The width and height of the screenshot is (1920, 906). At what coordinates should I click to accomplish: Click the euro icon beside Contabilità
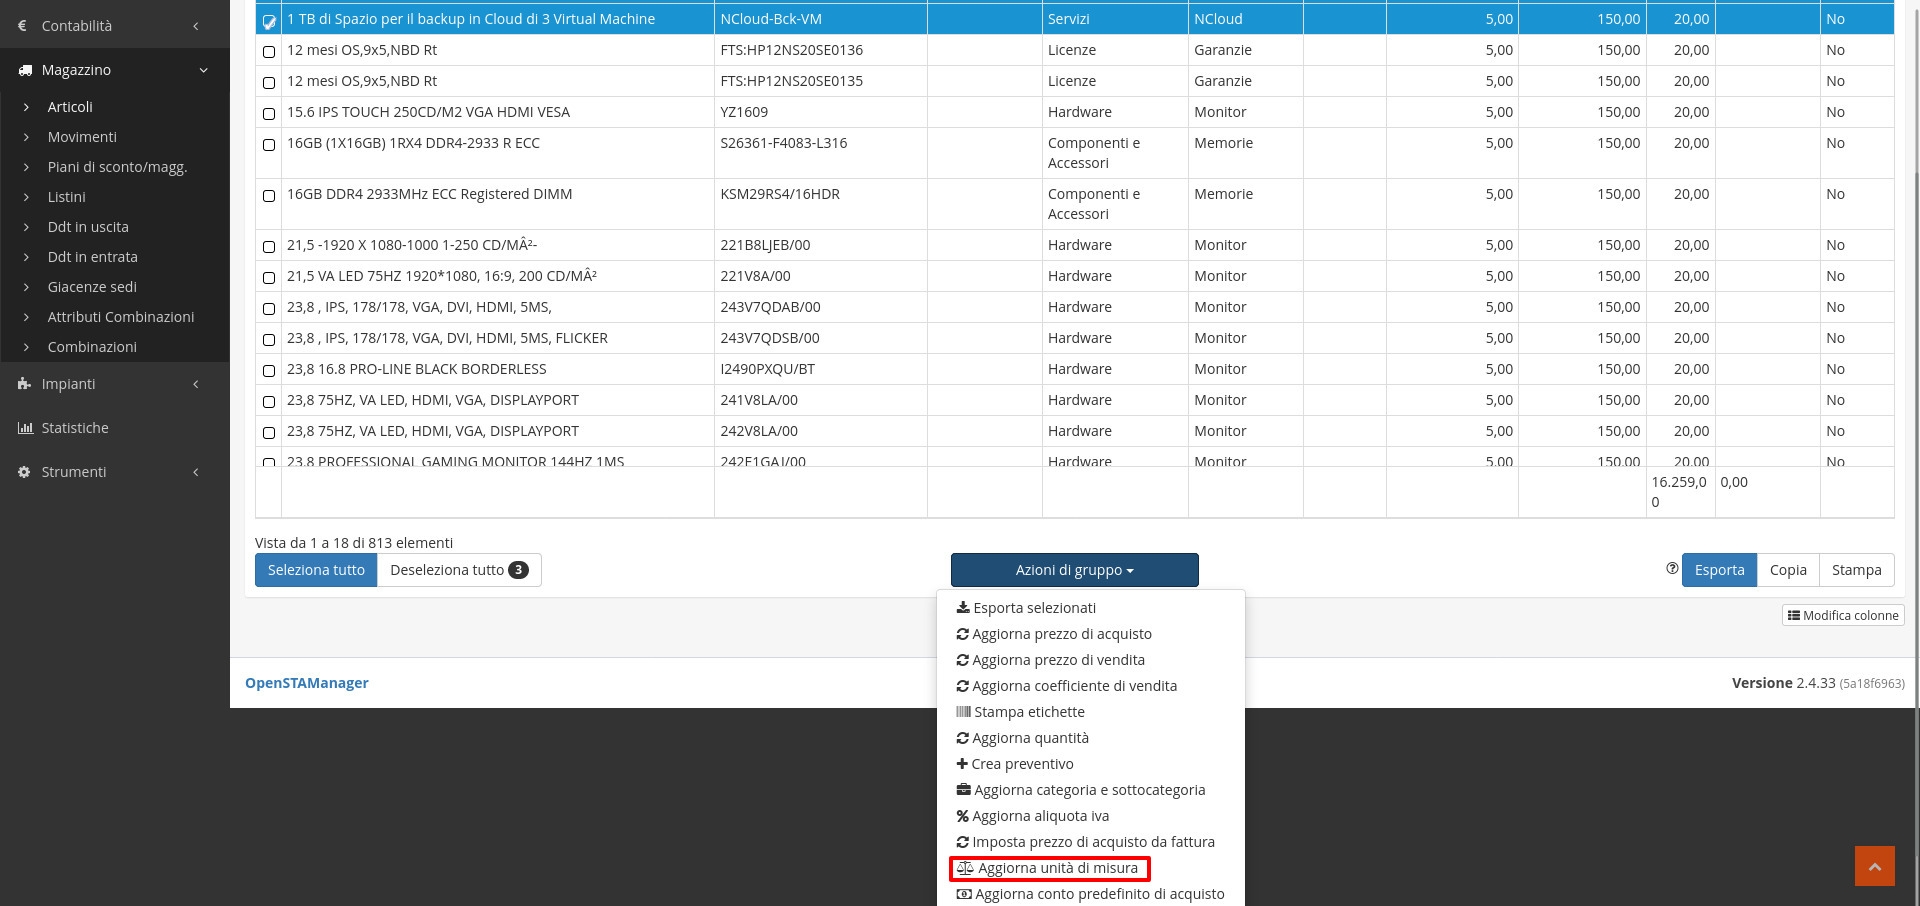click(23, 26)
